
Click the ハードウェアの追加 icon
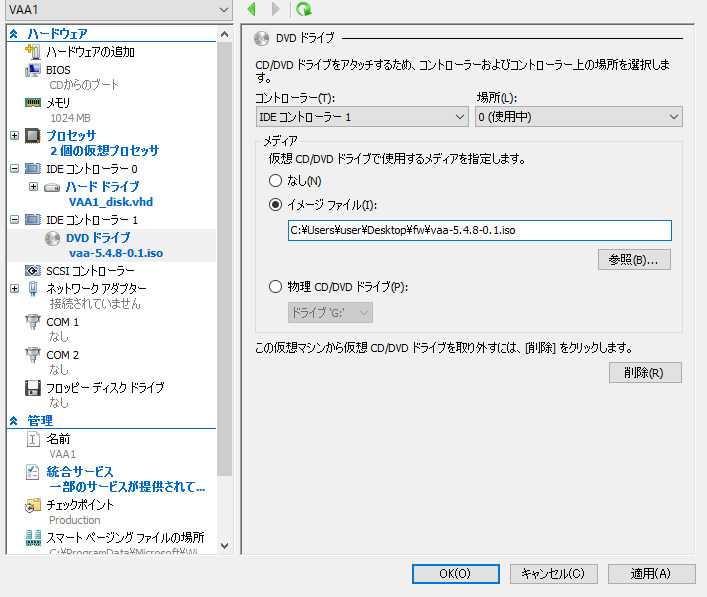(x=32, y=52)
